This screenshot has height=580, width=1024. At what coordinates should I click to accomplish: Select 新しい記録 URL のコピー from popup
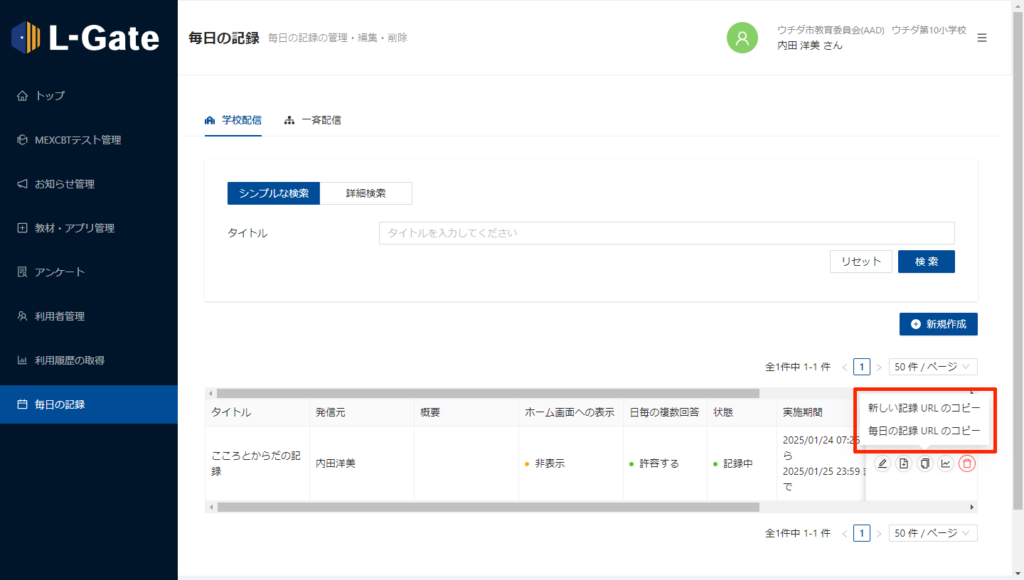click(924, 408)
